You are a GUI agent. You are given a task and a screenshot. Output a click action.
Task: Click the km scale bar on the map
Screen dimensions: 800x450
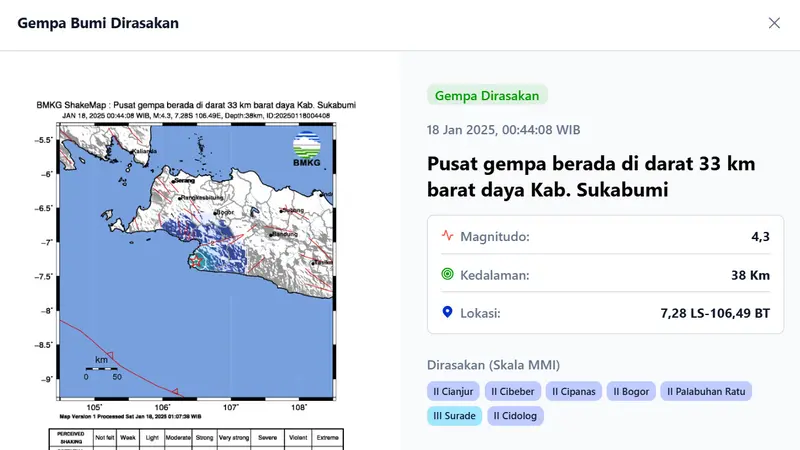pyautogui.click(x=102, y=368)
